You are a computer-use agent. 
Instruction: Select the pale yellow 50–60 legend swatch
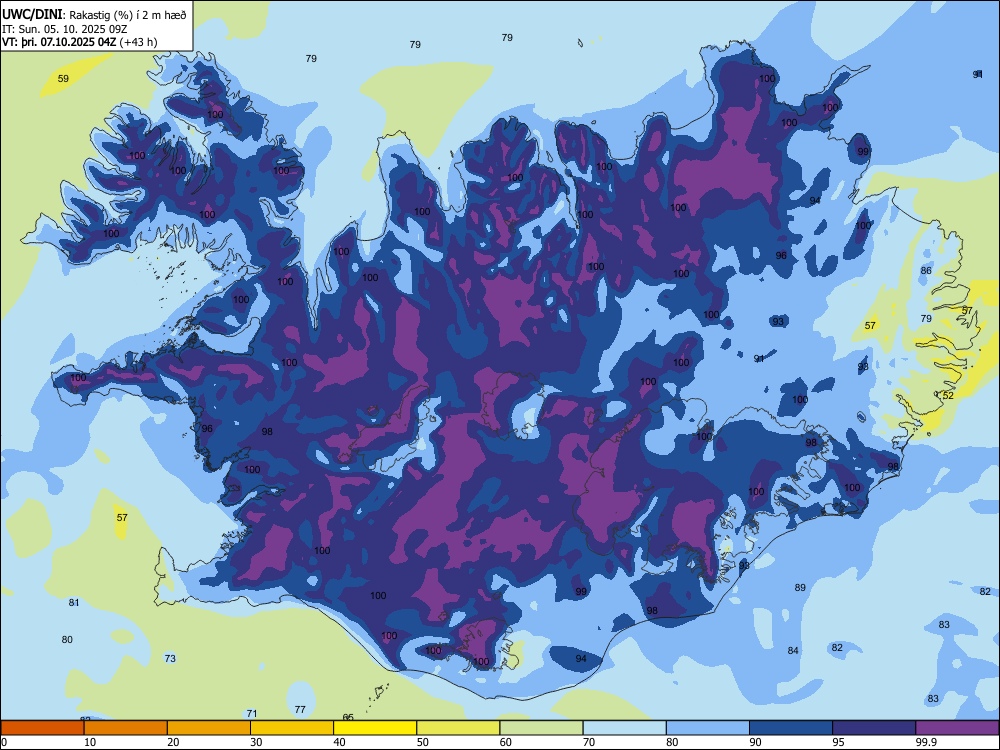[458, 728]
